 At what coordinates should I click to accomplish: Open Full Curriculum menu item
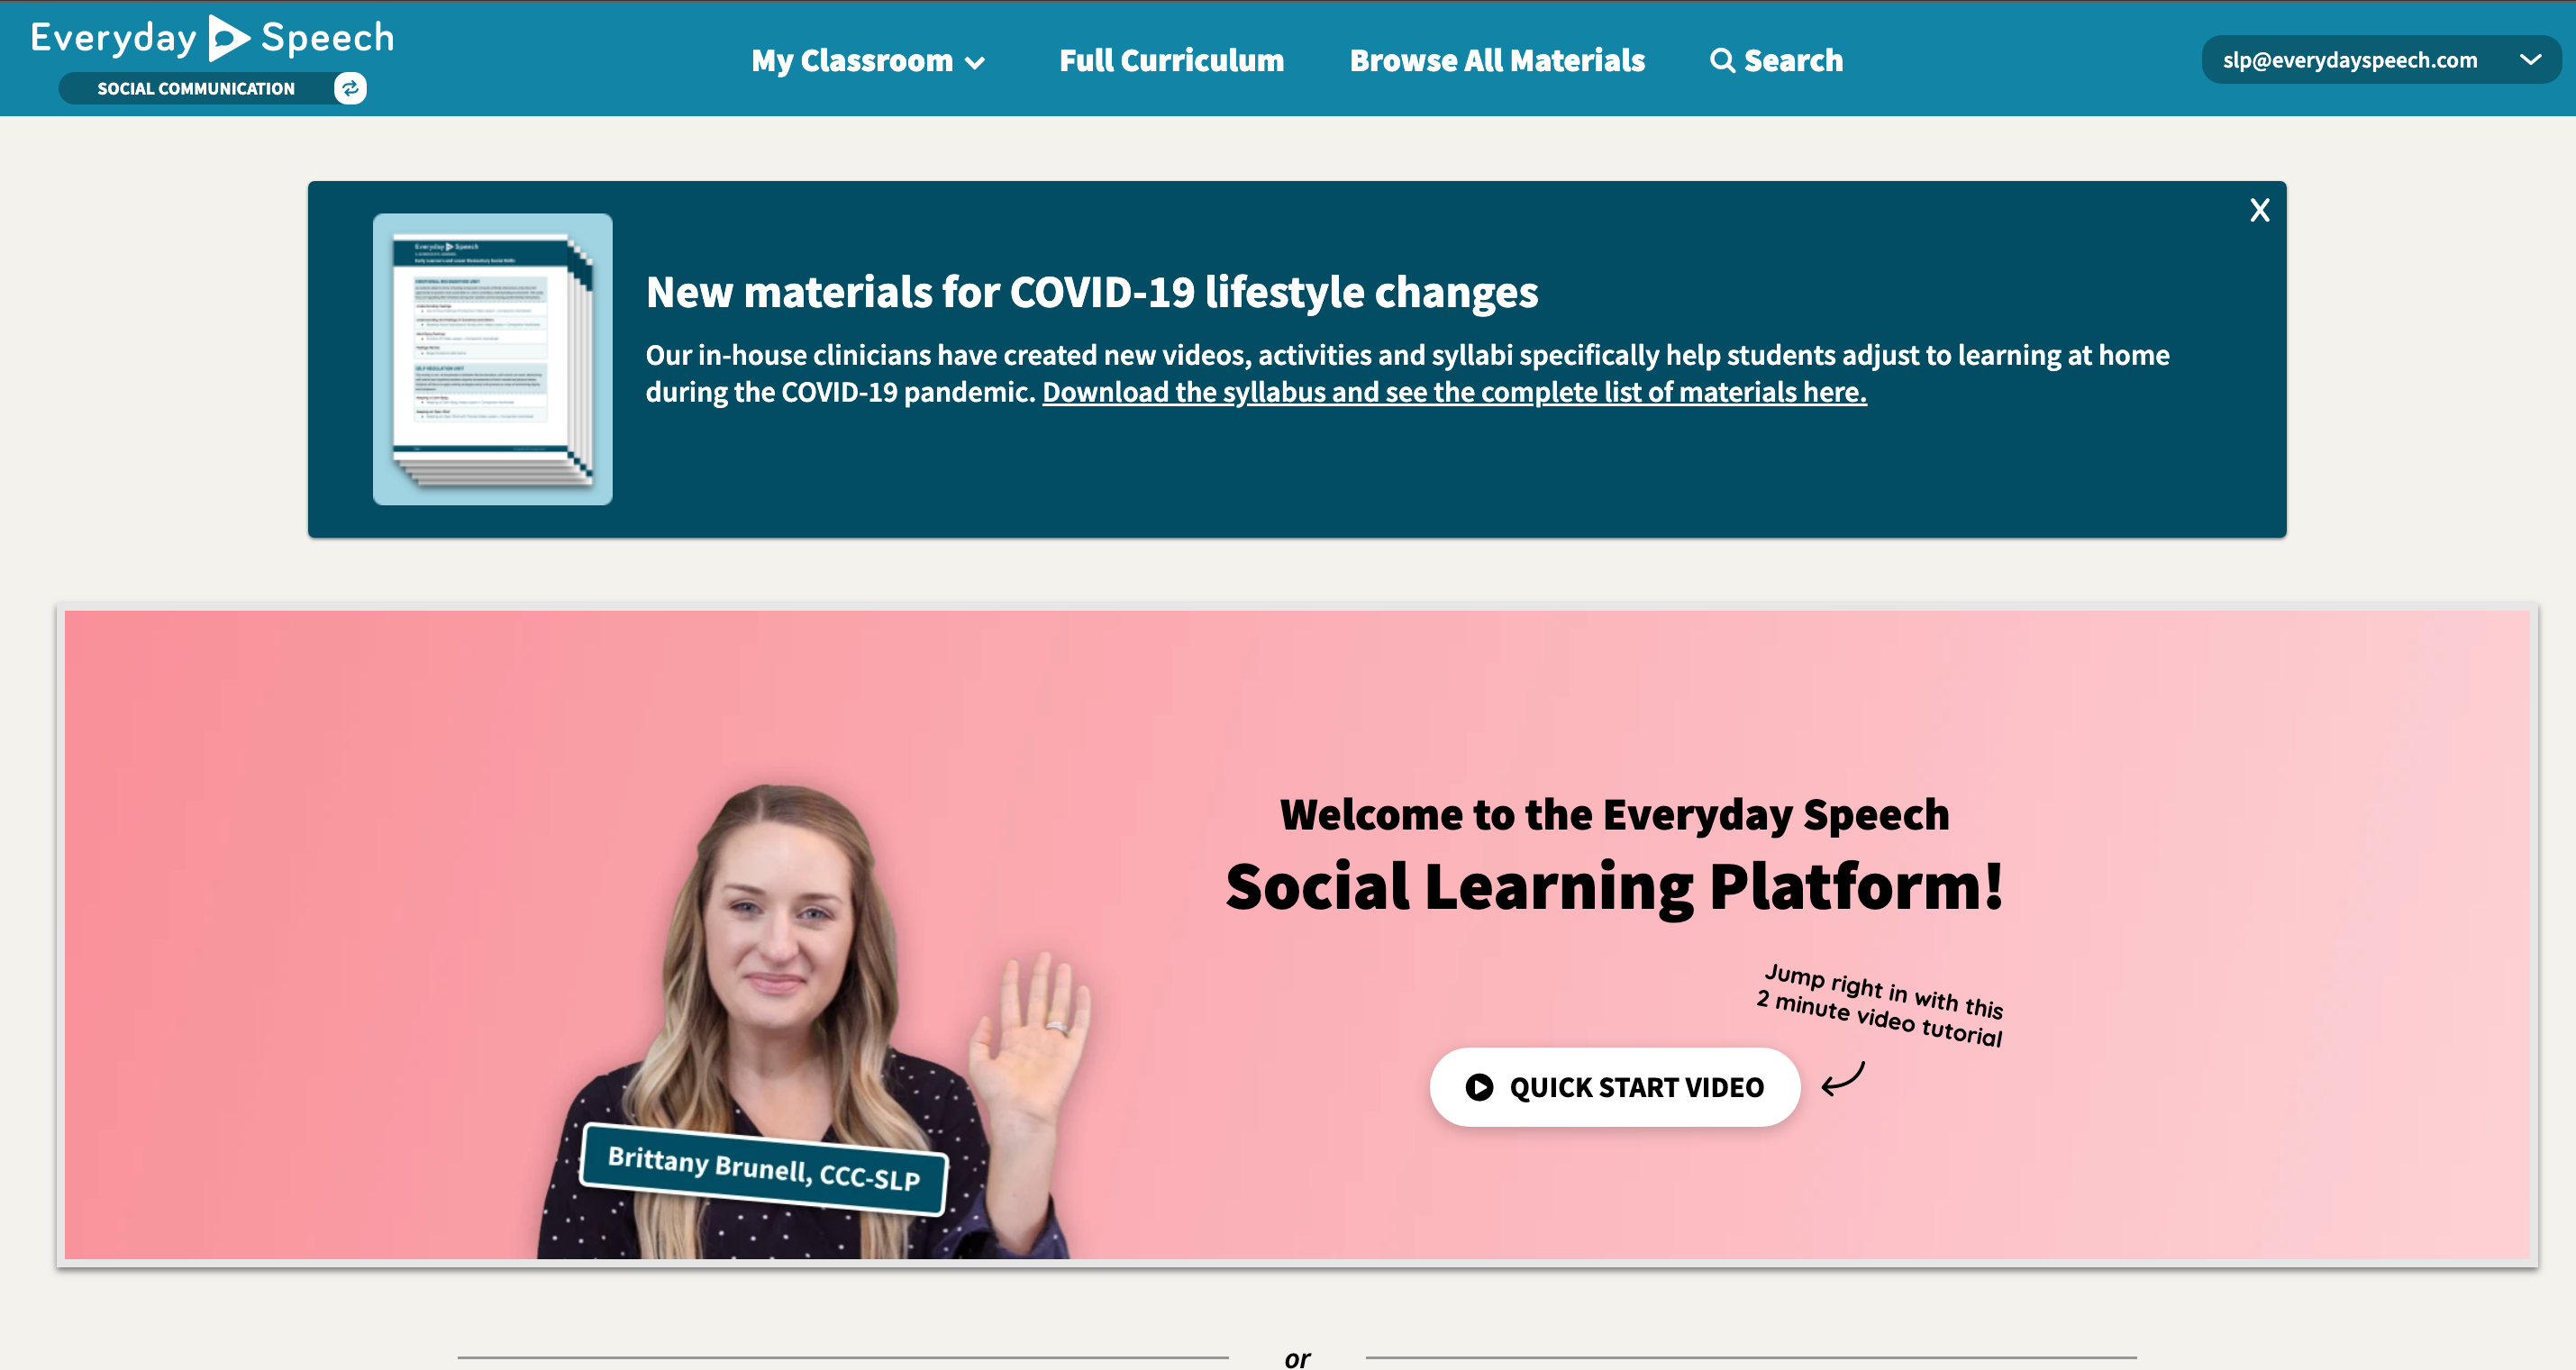[x=1171, y=60]
